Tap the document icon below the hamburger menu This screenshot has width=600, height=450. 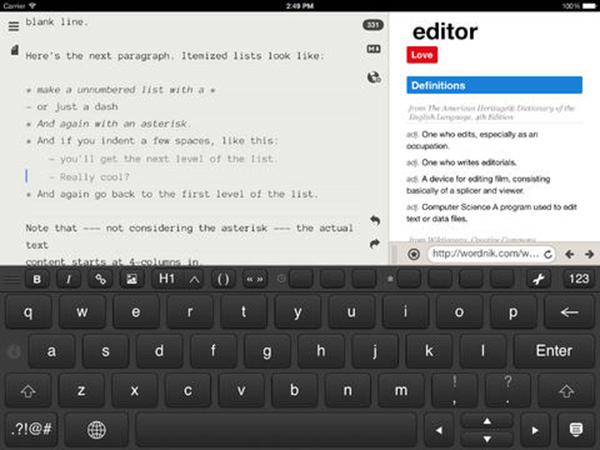[15, 50]
